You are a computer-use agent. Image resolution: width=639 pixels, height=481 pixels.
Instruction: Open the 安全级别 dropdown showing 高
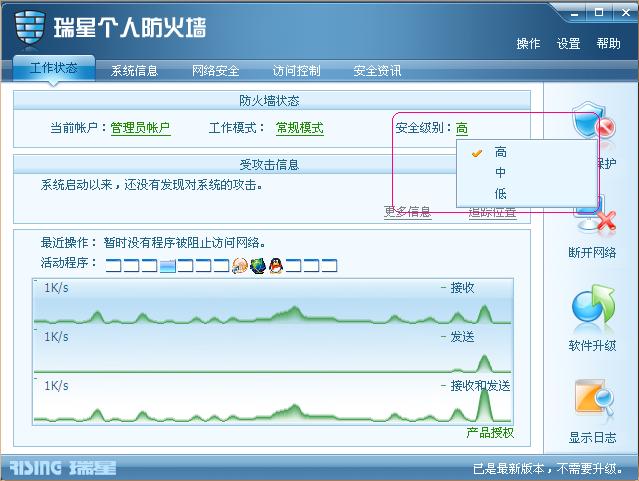click(462, 128)
